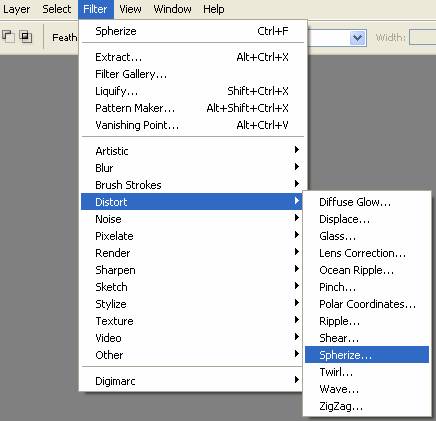The width and height of the screenshot is (436, 421).
Task: Launch the Liquify... filter
Action: pos(192,91)
